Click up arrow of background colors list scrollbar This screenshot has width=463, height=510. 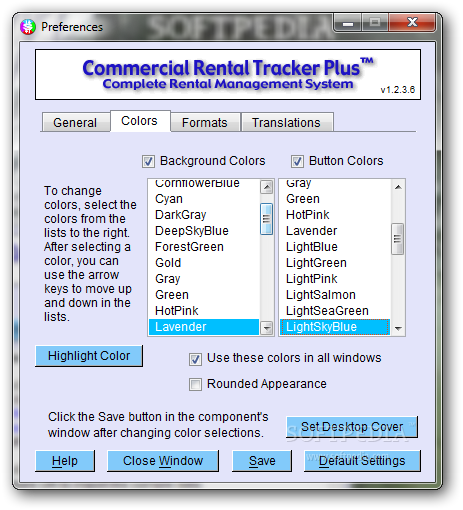(x=266, y=187)
